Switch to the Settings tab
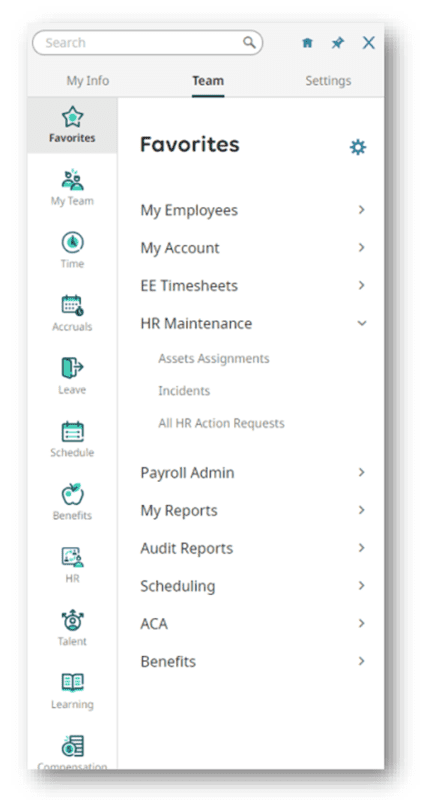The height and width of the screenshot is (800, 427). tap(328, 81)
